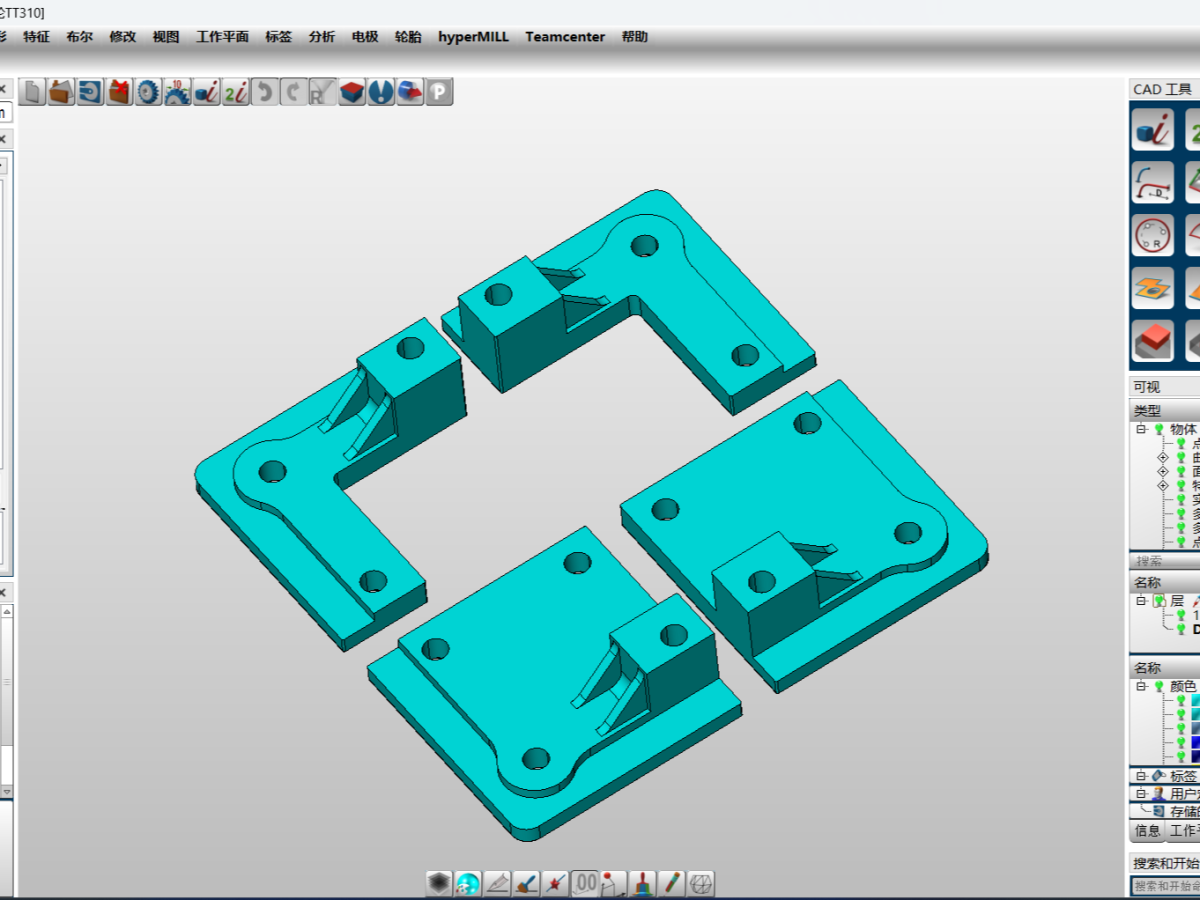Image resolution: width=1200 pixels, height=900 pixels.
Task: Collapse the 物体 node in the 类型 tree
Action: [1139, 429]
